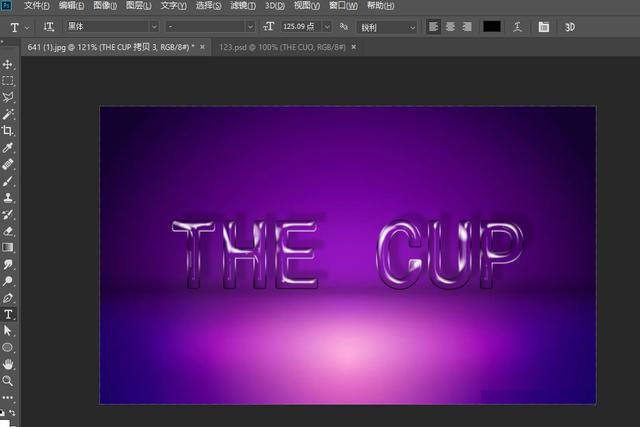
Task: Click the foreground color swatch in toolbar
Action: (4, 423)
